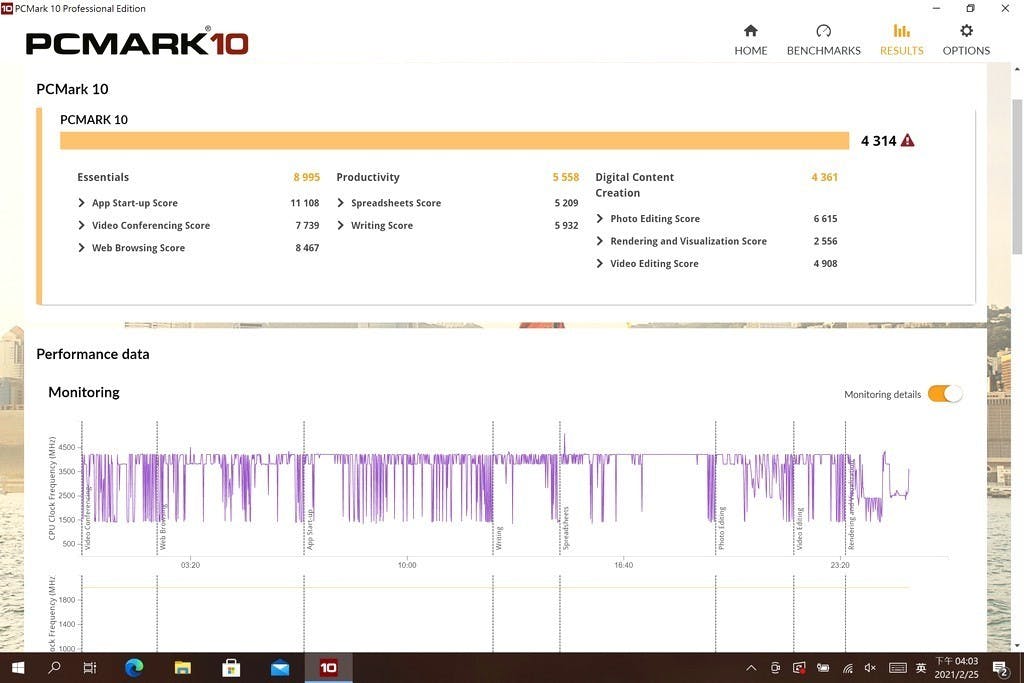Click the volume muted speaker icon
Image resolution: width=1024 pixels, height=683 pixels.
click(870, 667)
